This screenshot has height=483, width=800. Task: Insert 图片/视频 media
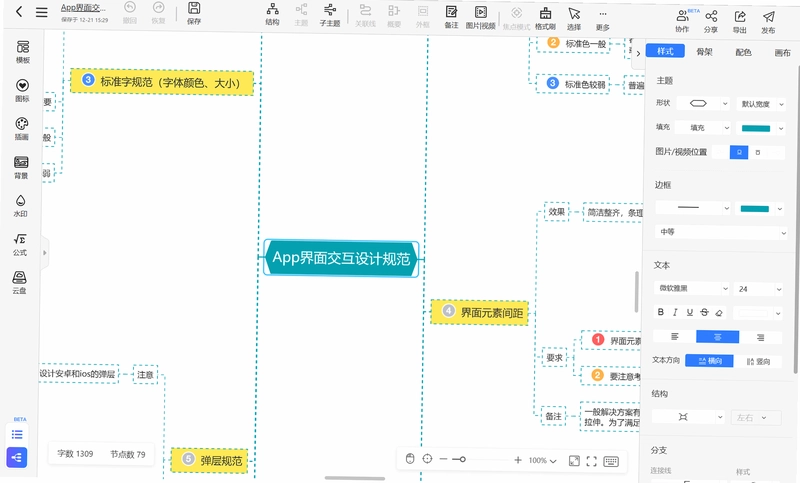tap(481, 17)
